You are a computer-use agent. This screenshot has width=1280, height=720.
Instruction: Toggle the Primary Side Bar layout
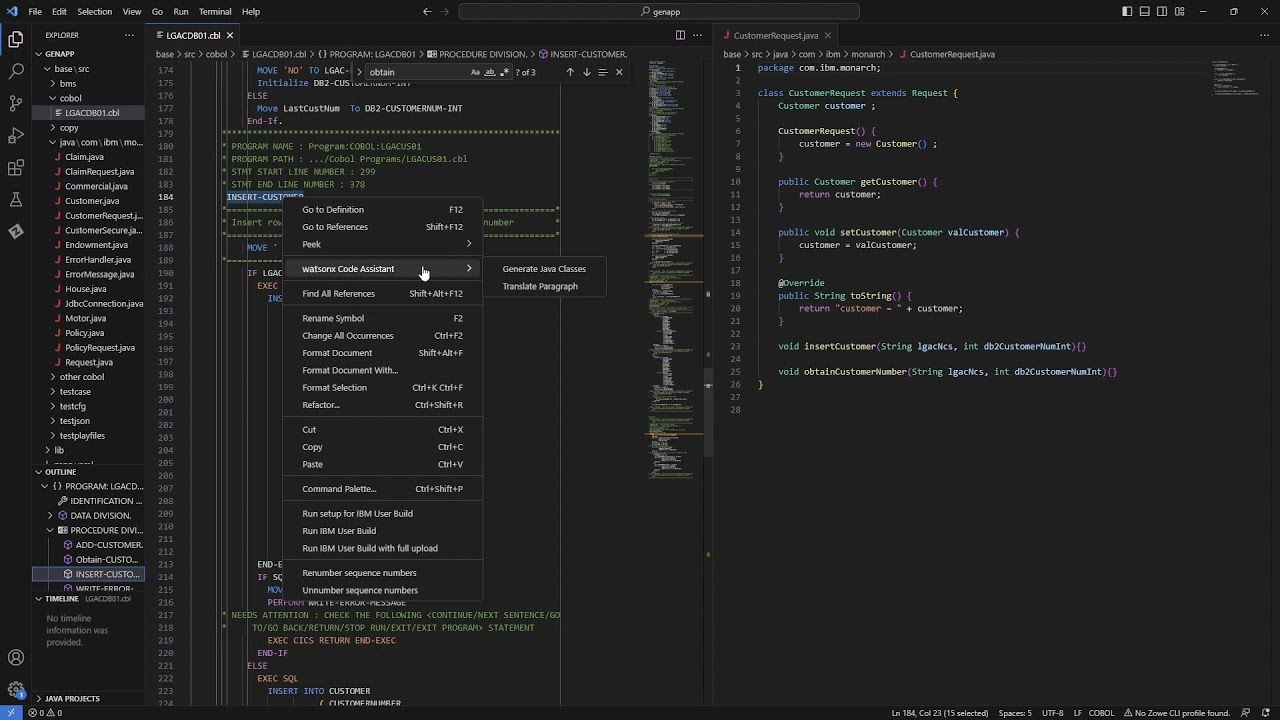point(1127,12)
